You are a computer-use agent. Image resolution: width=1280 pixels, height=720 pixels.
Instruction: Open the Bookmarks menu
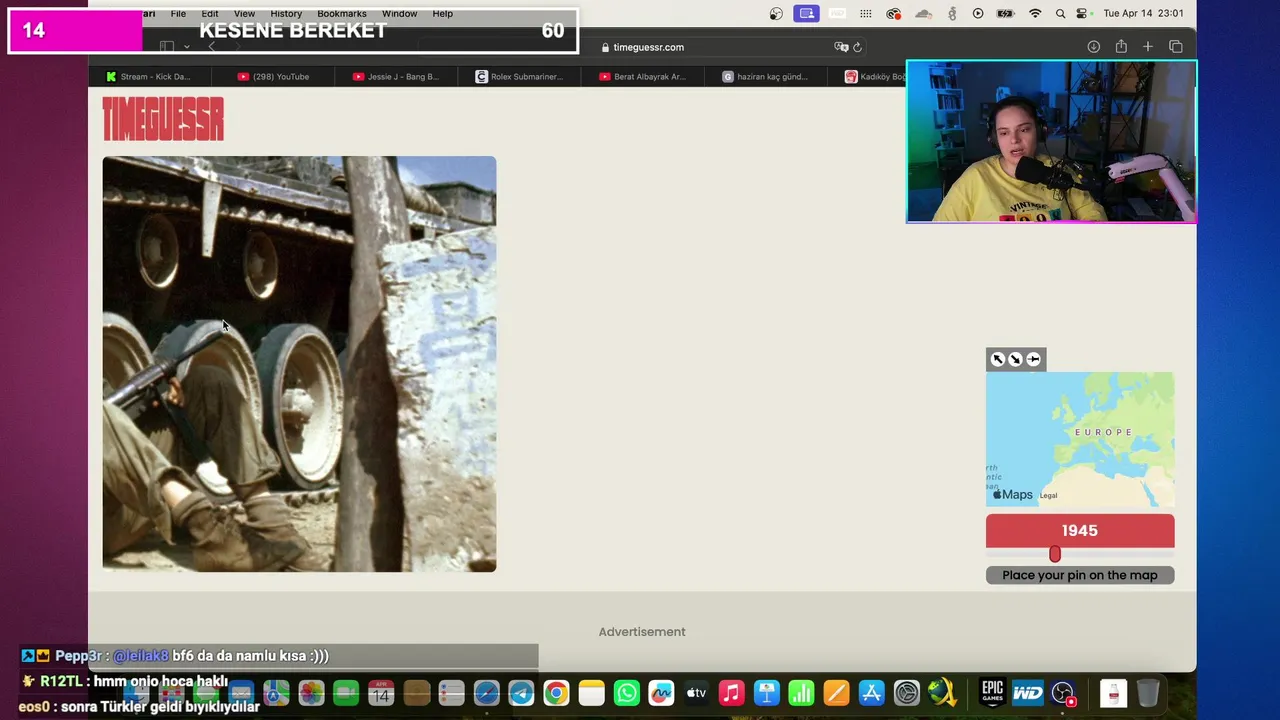[342, 14]
